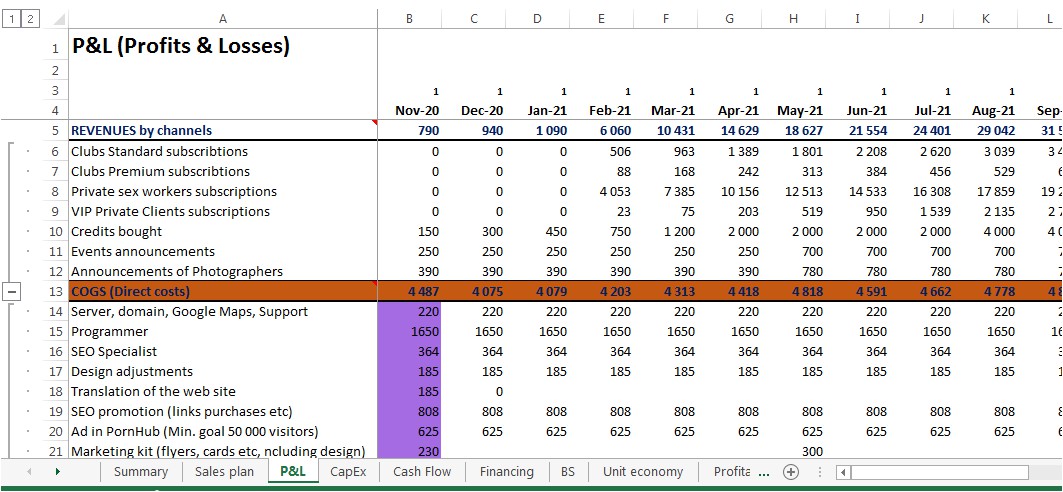Select the May-21 month header cell
This screenshot has height=492, width=1063.
pos(793,110)
